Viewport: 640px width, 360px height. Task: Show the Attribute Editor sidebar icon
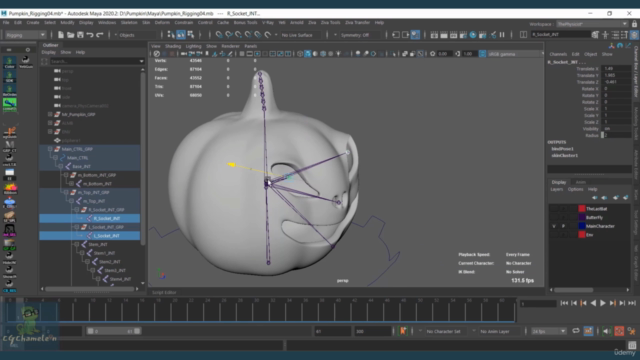[615, 35]
